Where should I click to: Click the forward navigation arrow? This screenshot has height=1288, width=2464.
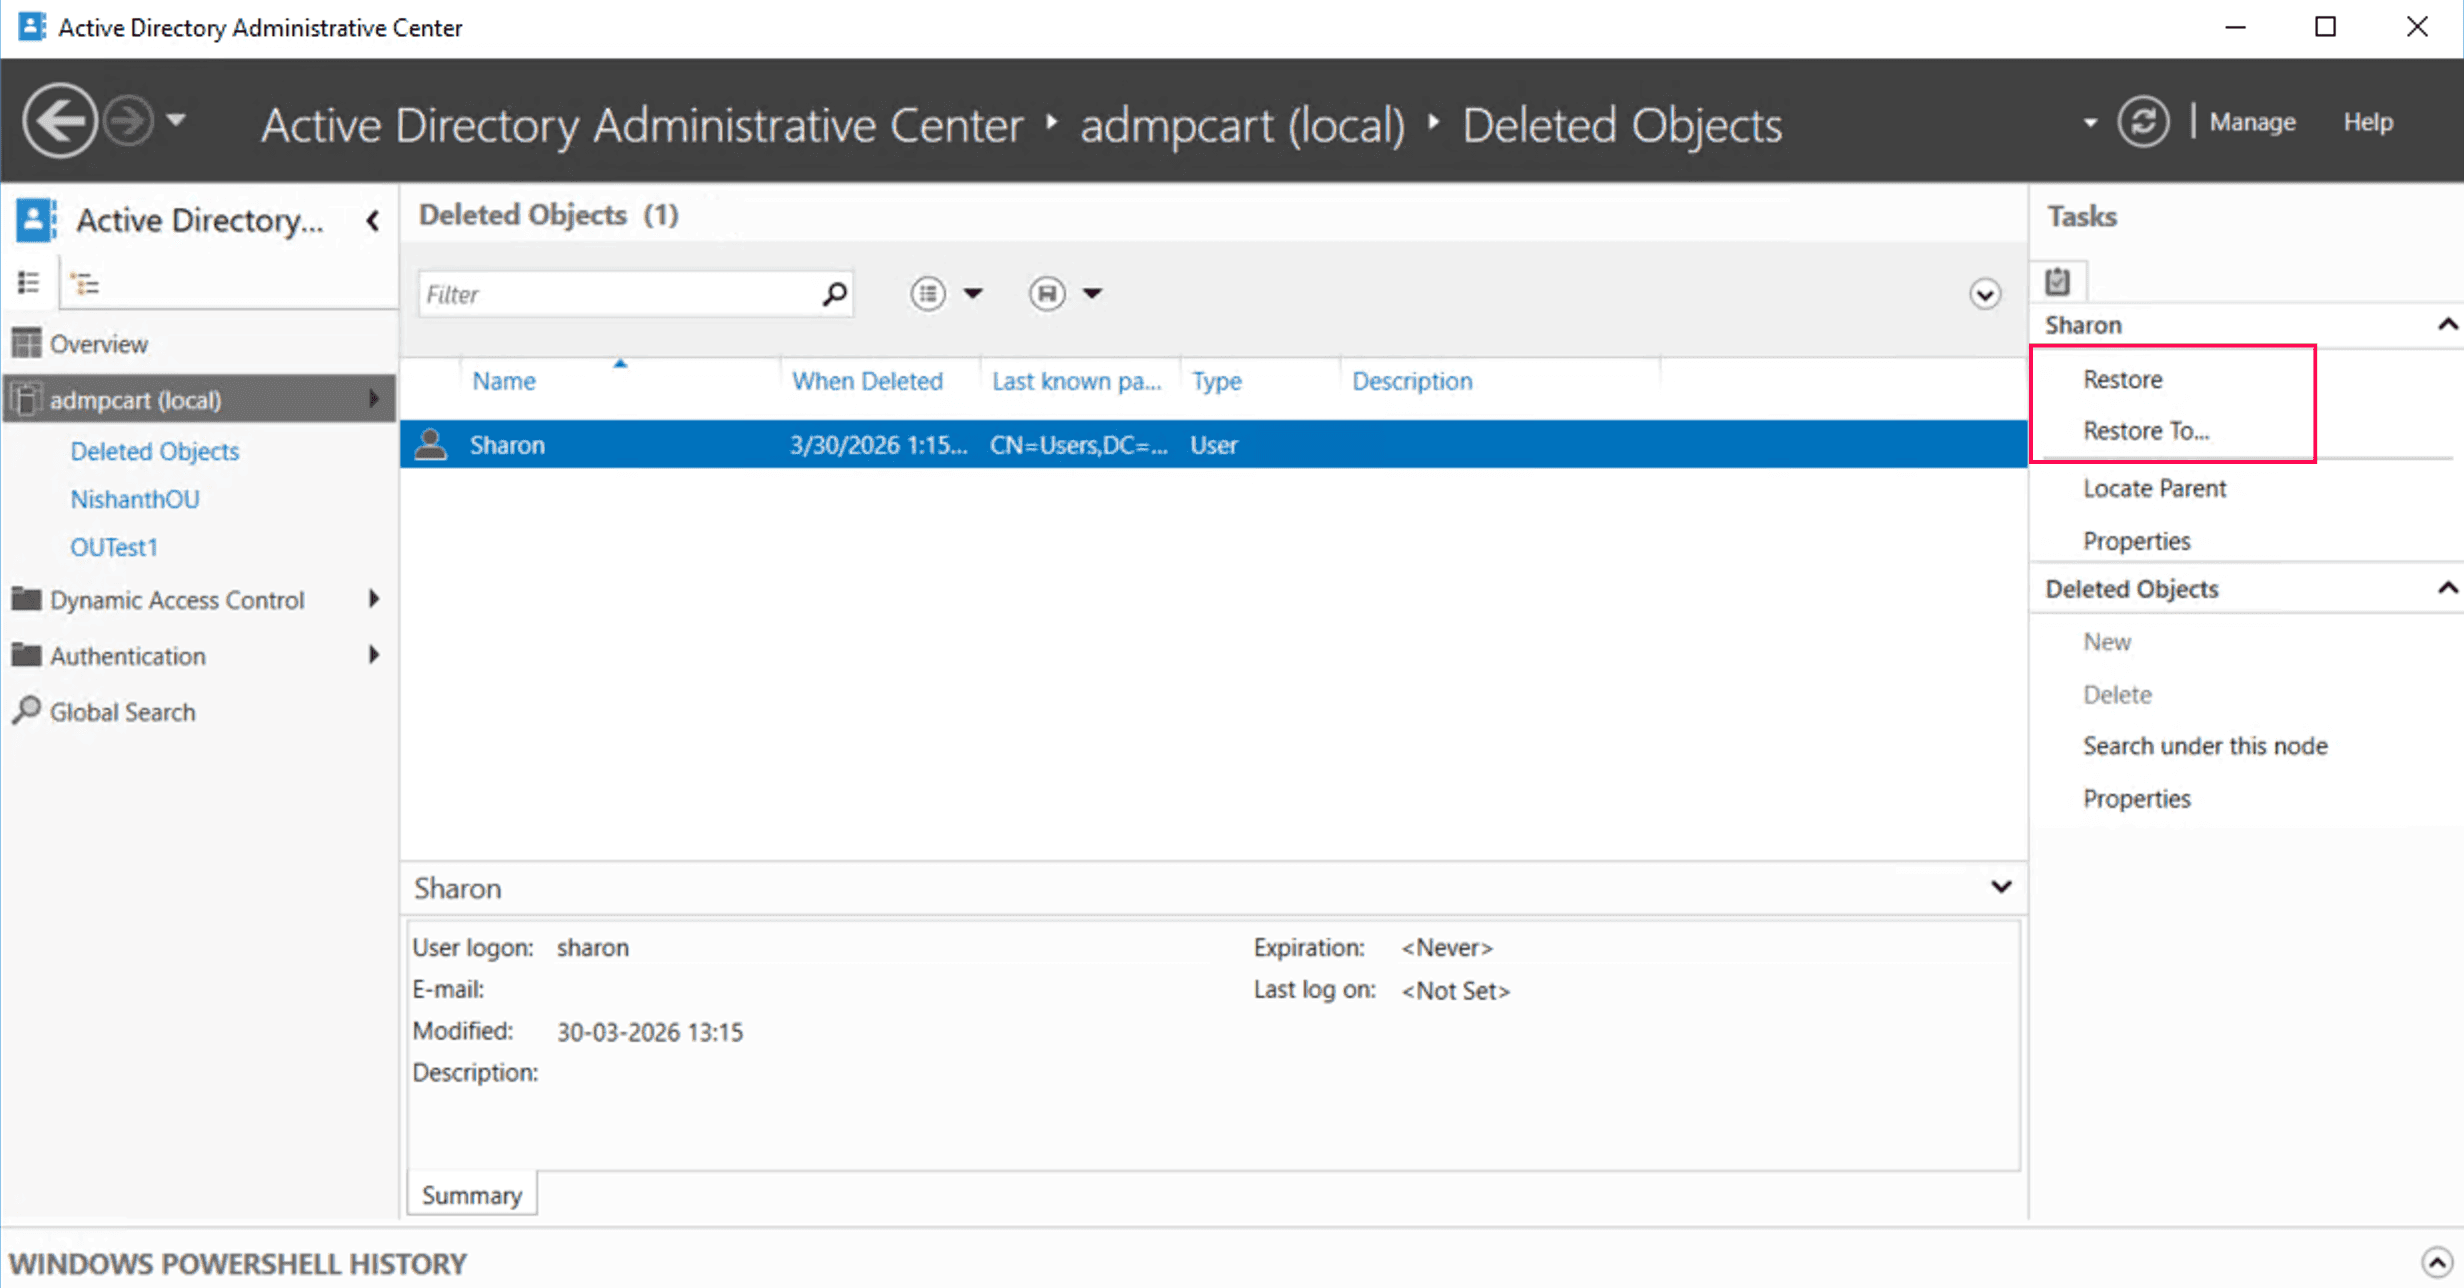click(125, 120)
